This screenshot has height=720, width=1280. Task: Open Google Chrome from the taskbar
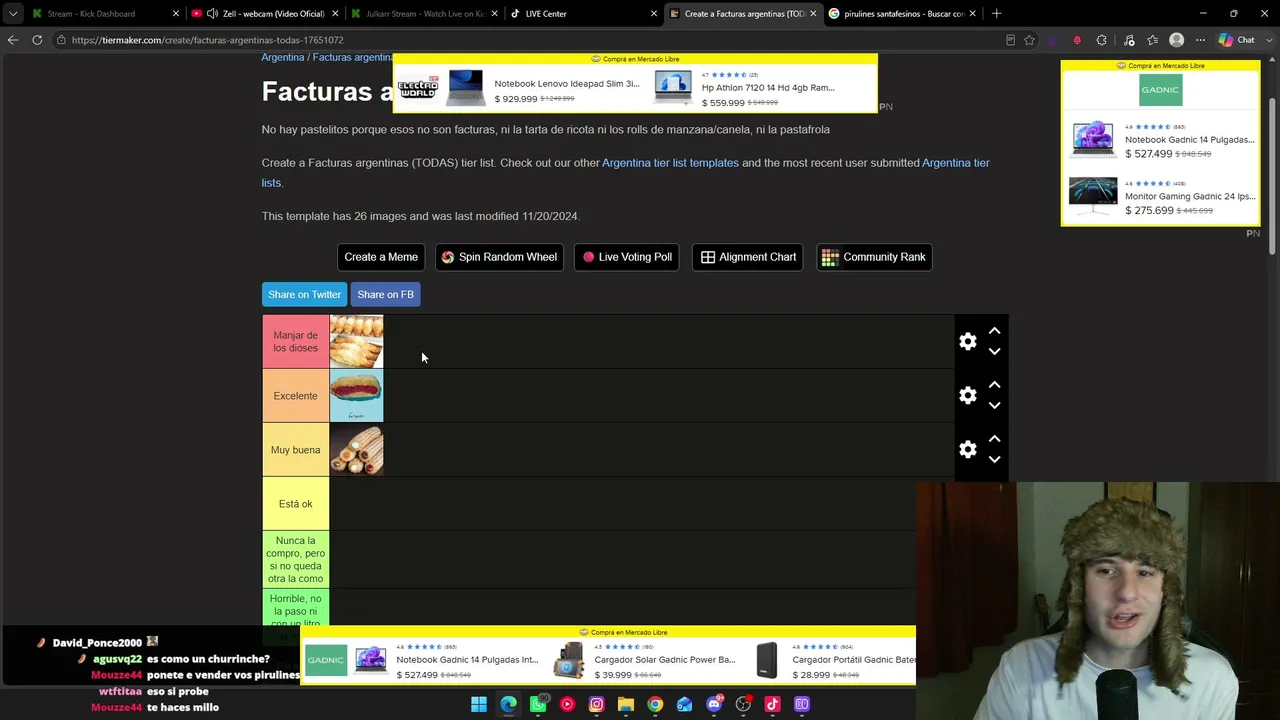[x=655, y=704]
